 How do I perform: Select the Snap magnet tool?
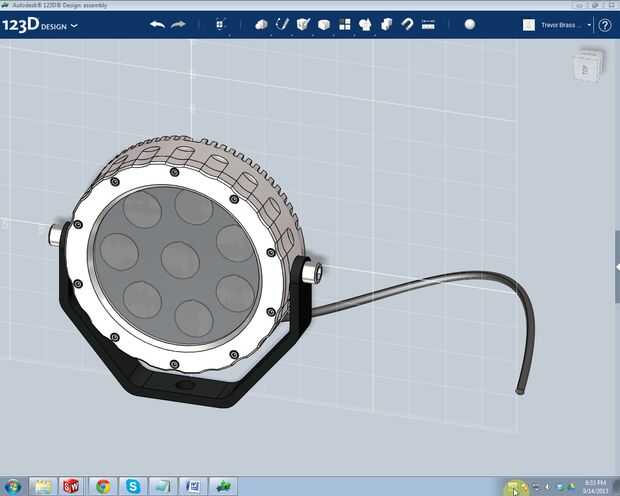point(407,25)
